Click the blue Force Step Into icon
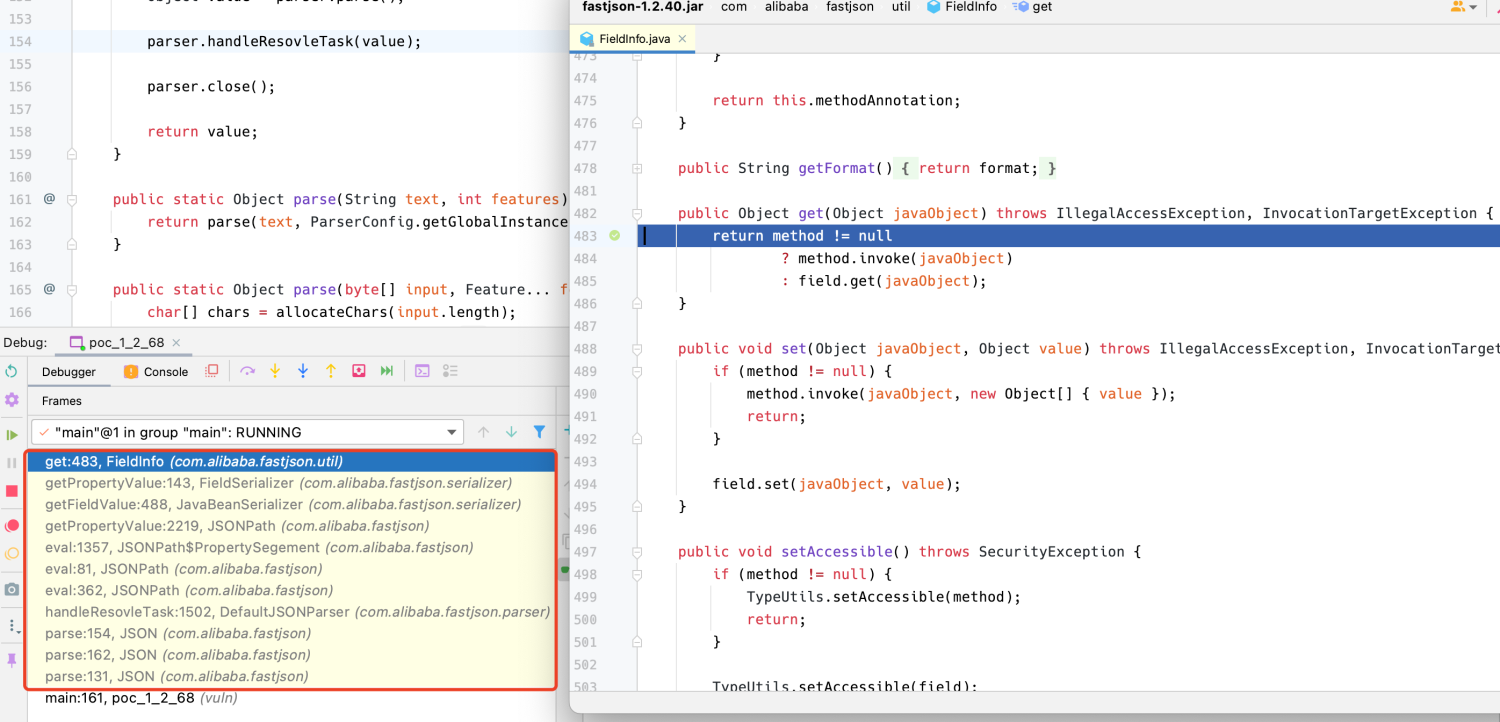The width and height of the screenshot is (1500, 722). click(303, 371)
